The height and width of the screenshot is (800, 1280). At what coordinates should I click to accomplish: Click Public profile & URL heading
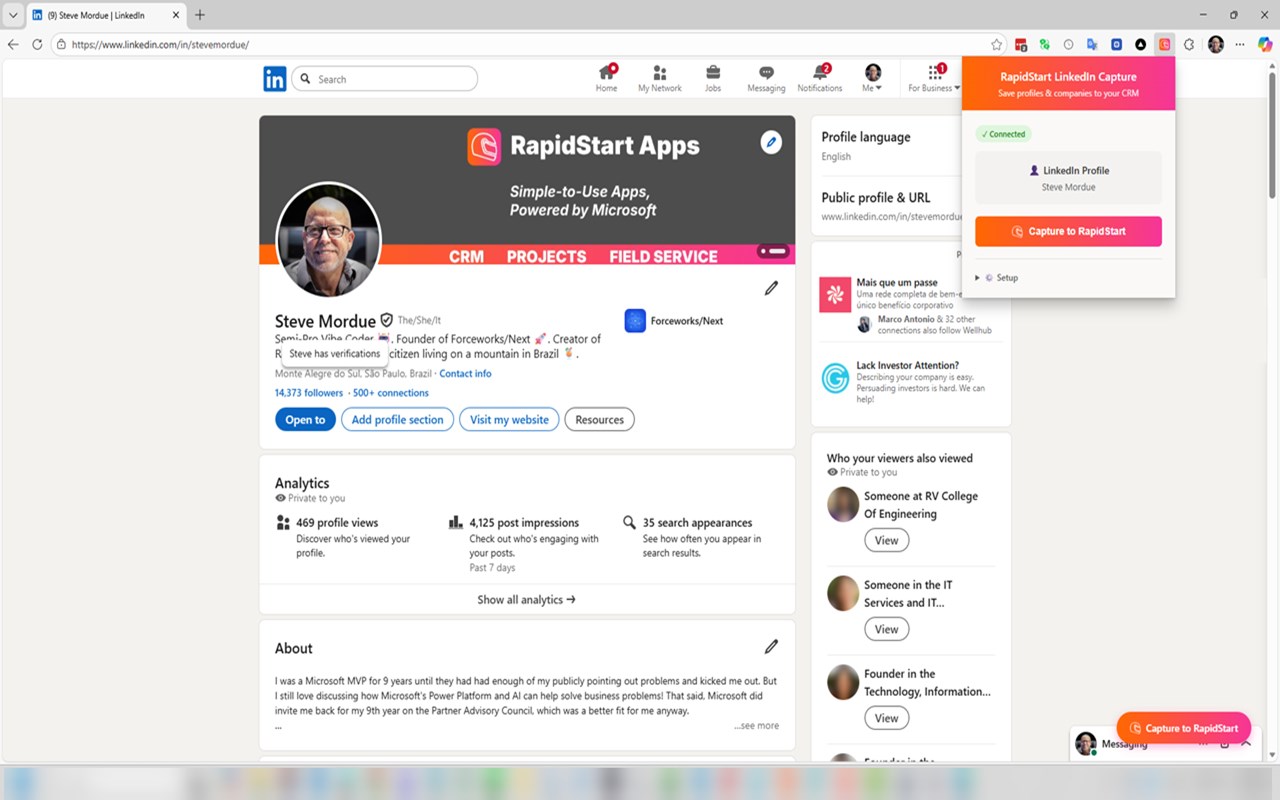coord(876,198)
